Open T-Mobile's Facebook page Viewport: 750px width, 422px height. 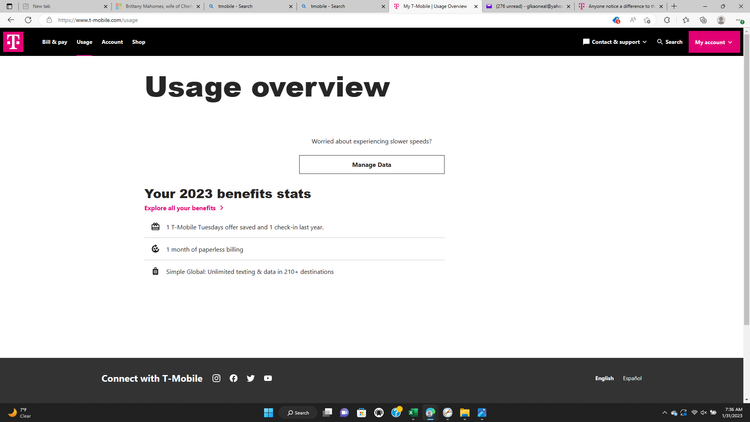pos(233,378)
